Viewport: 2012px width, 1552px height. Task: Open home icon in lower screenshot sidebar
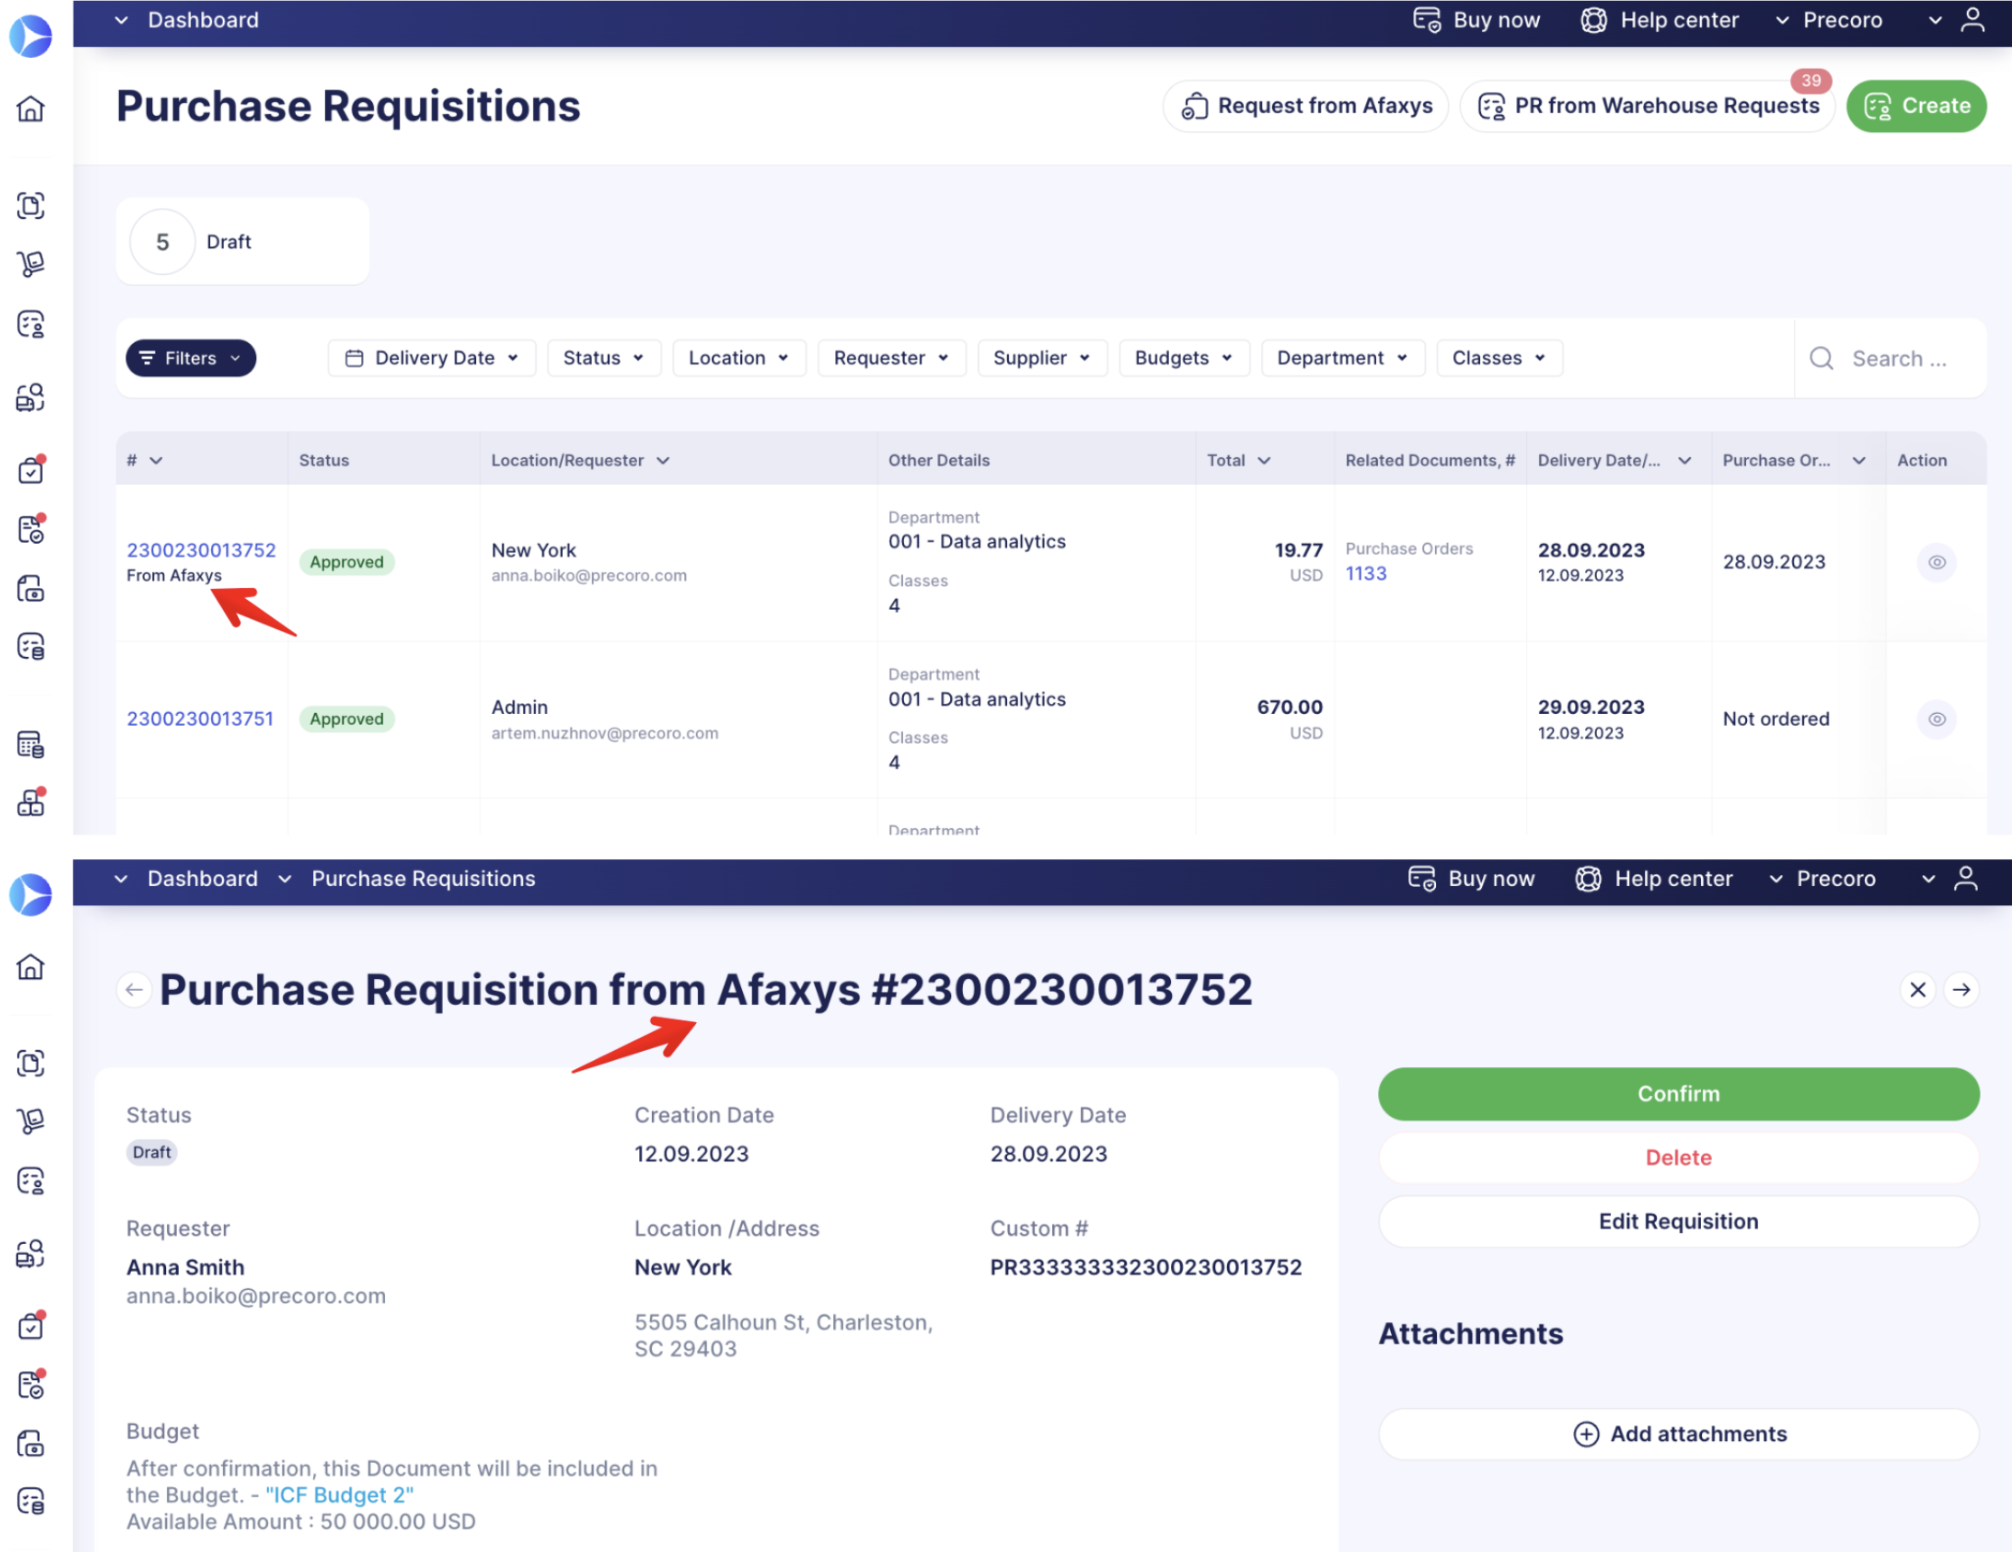point(31,967)
